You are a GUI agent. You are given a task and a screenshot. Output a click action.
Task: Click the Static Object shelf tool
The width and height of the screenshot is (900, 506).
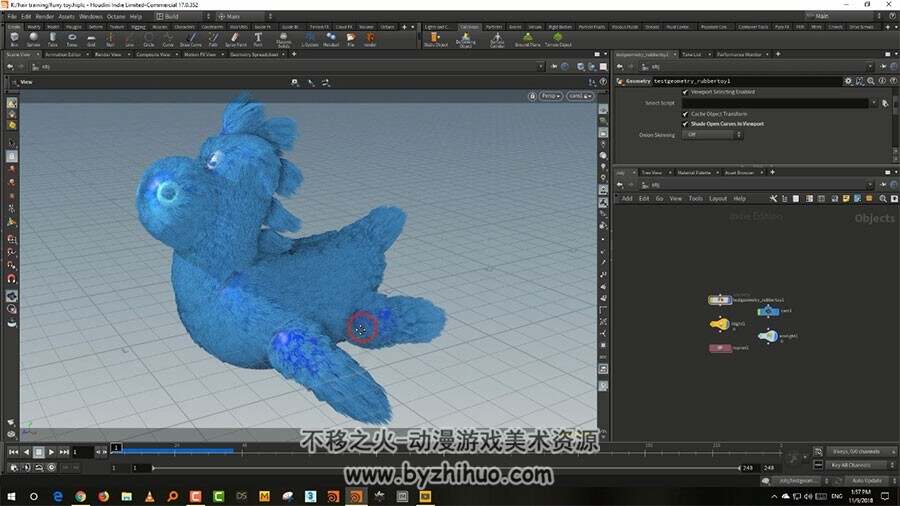point(436,39)
